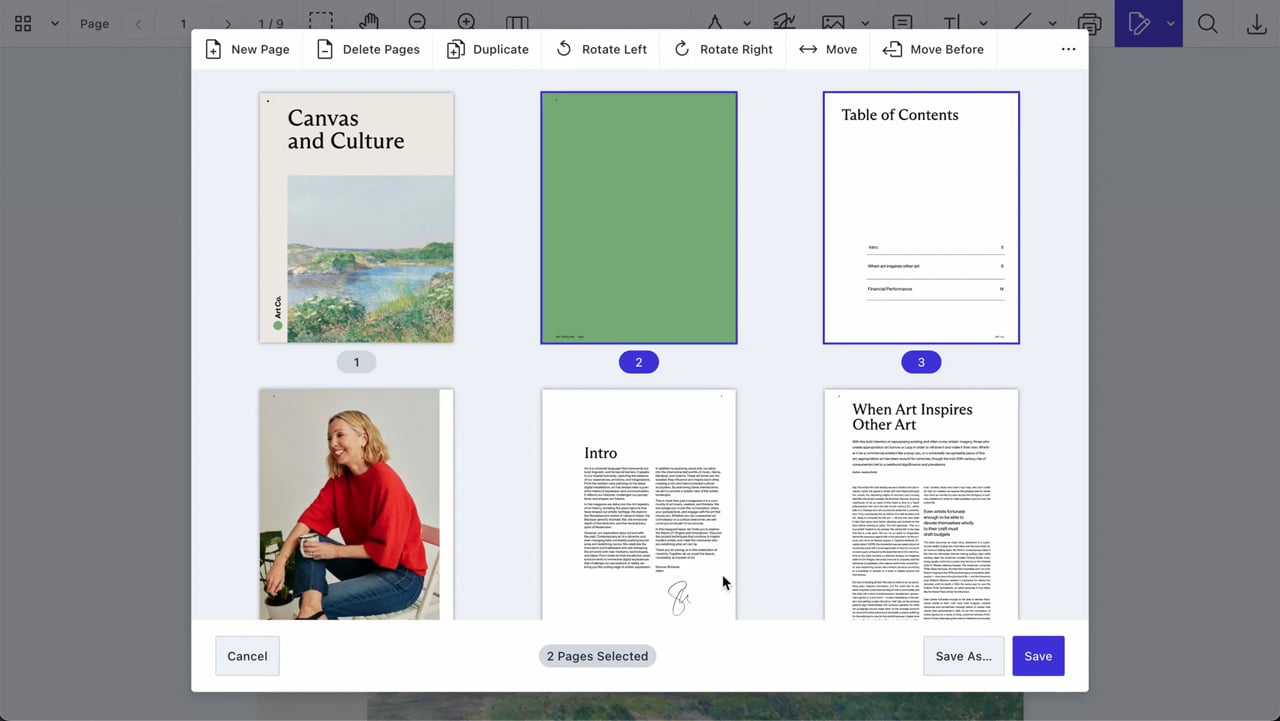Open the search tool in top bar
This screenshot has width=1280, height=721.
point(1207,23)
